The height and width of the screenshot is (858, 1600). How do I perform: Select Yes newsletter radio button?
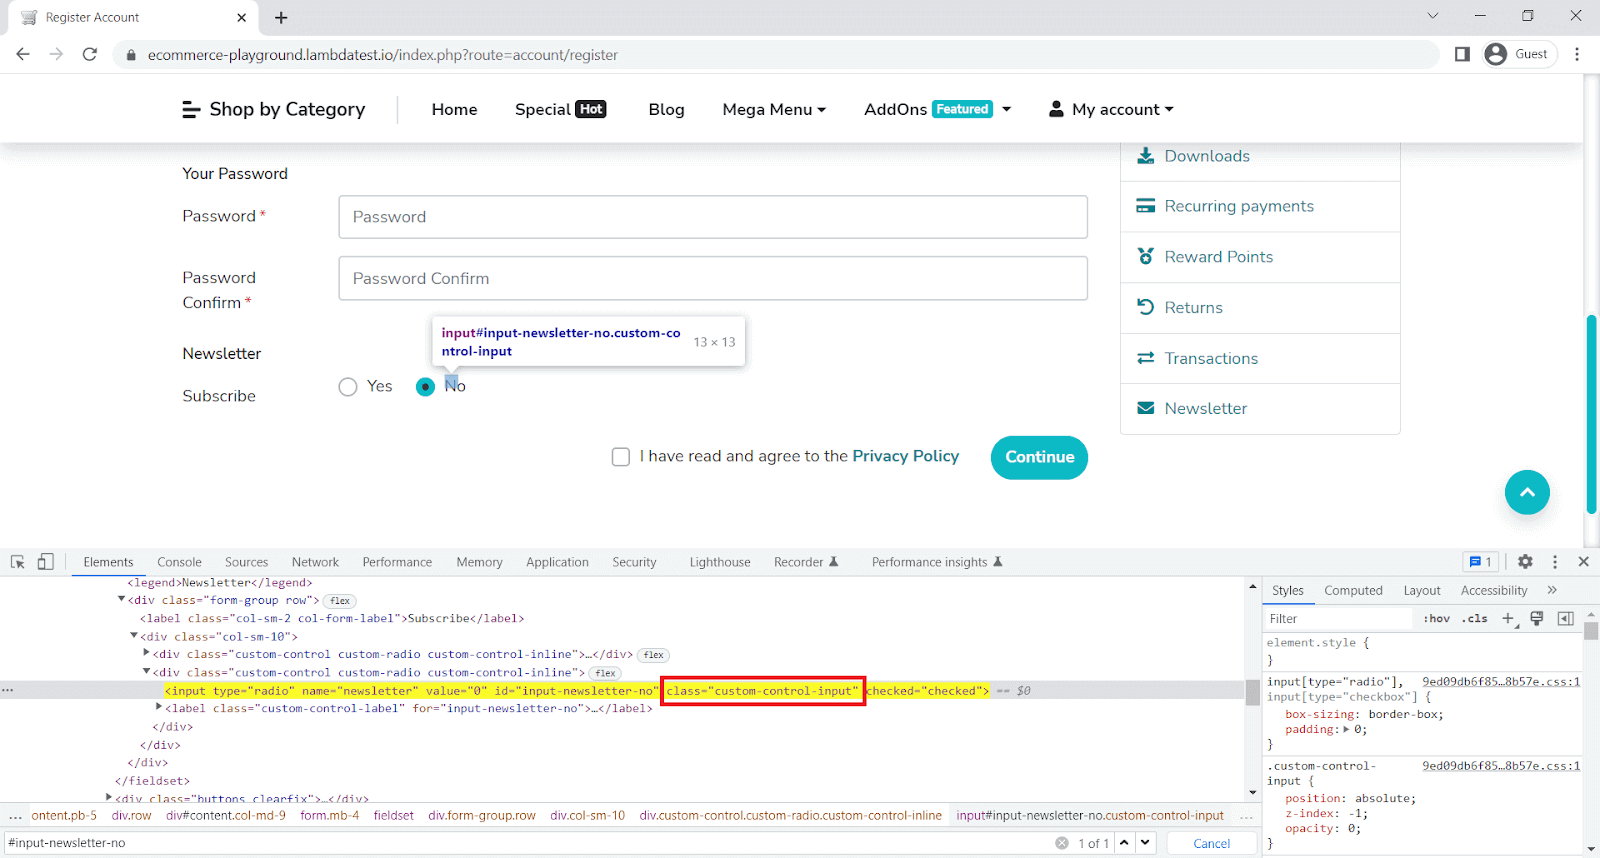click(x=348, y=387)
